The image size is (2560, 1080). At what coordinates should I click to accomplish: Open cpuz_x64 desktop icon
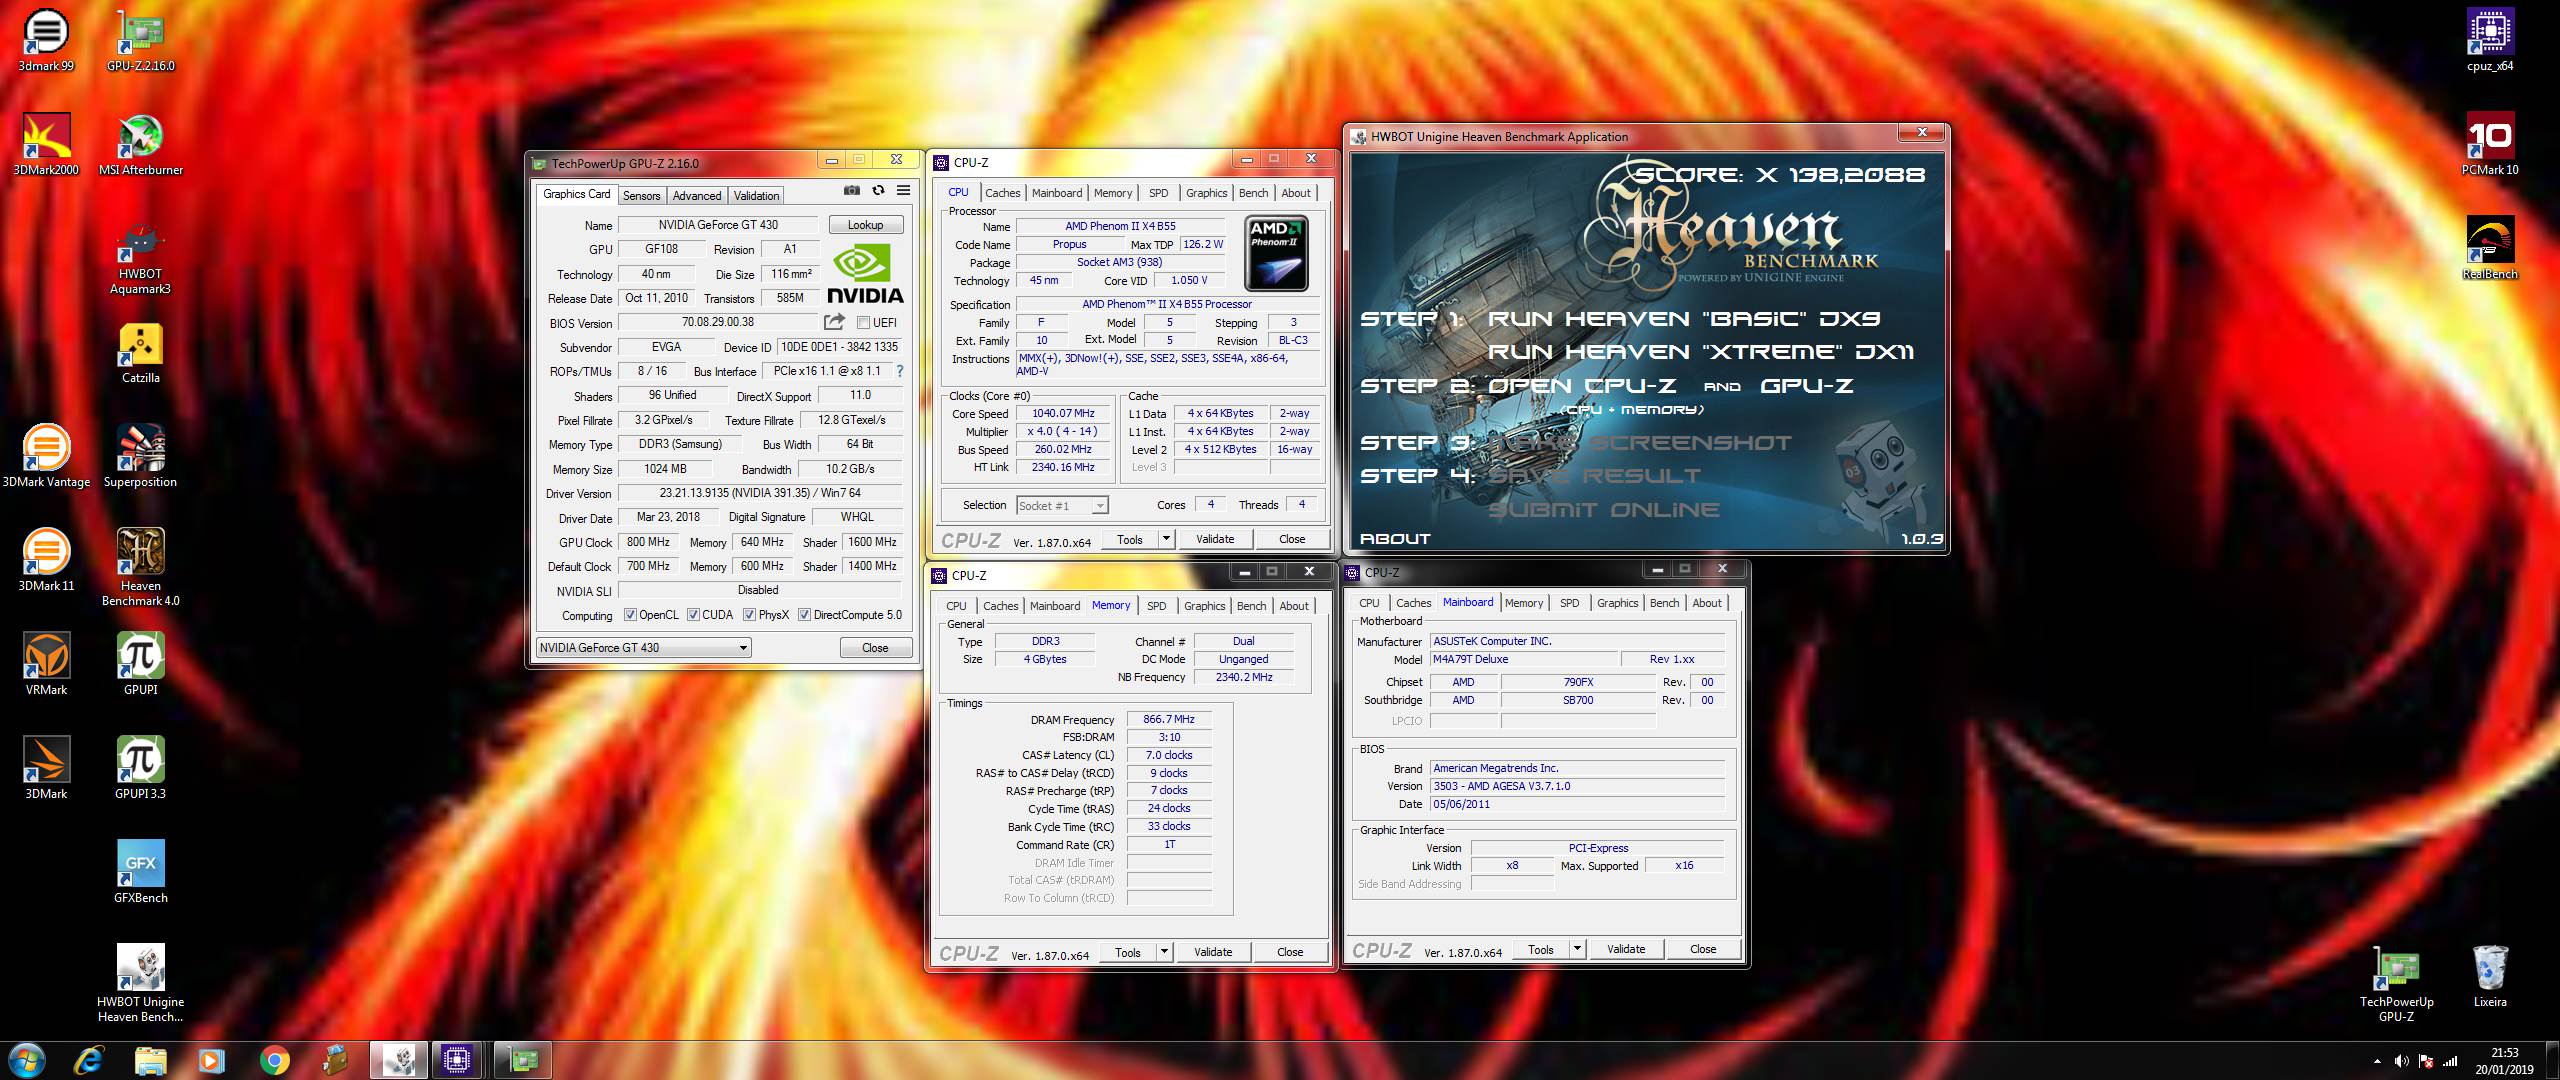[2490, 40]
